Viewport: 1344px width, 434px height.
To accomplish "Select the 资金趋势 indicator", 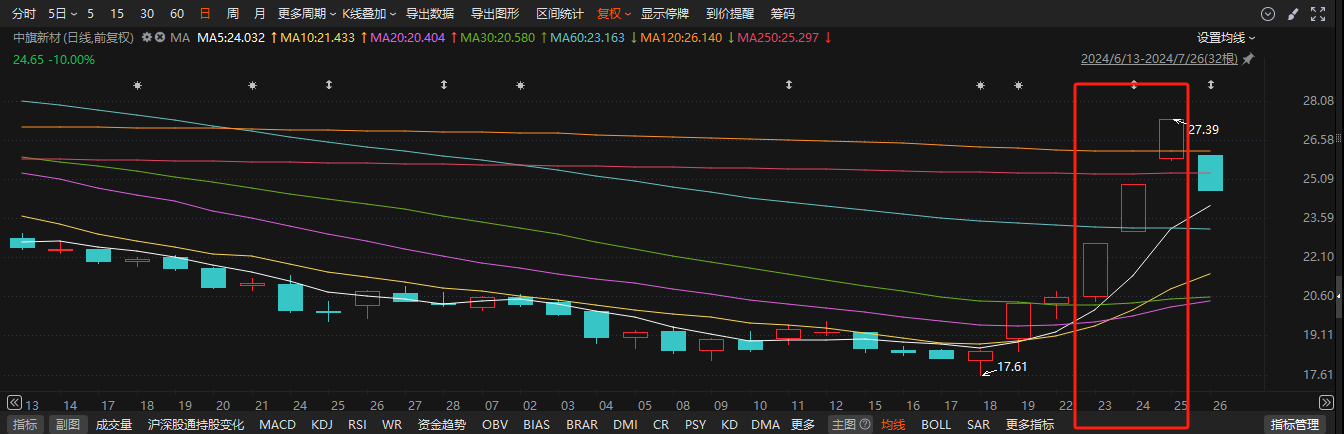I will coord(442,424).
